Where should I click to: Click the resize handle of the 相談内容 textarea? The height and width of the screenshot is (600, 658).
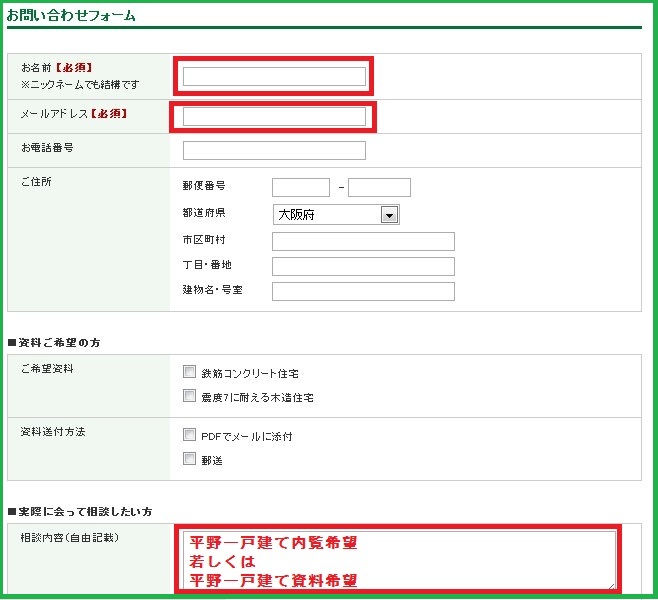[610, 584]
